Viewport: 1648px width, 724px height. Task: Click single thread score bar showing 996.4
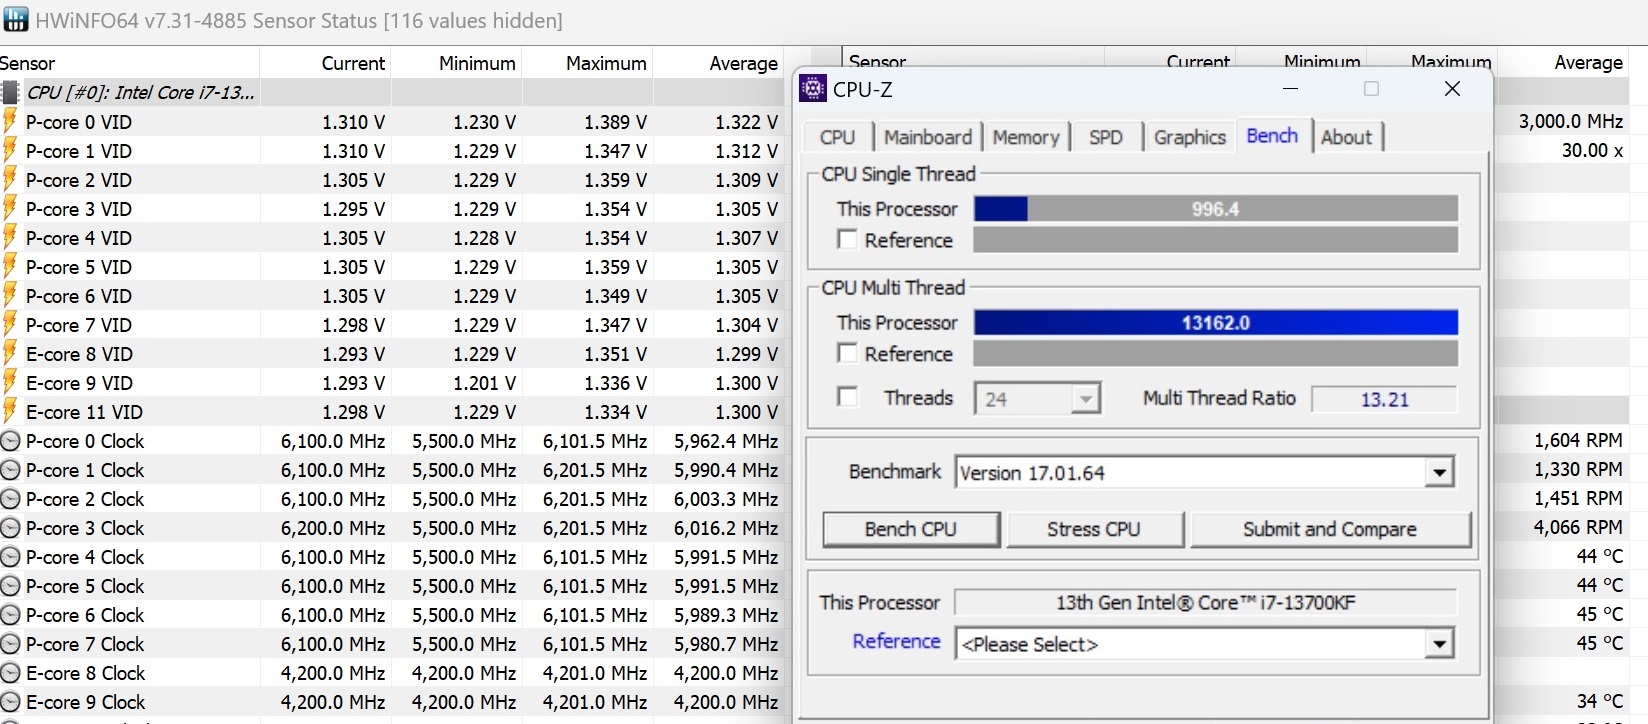click(1216, 209)
